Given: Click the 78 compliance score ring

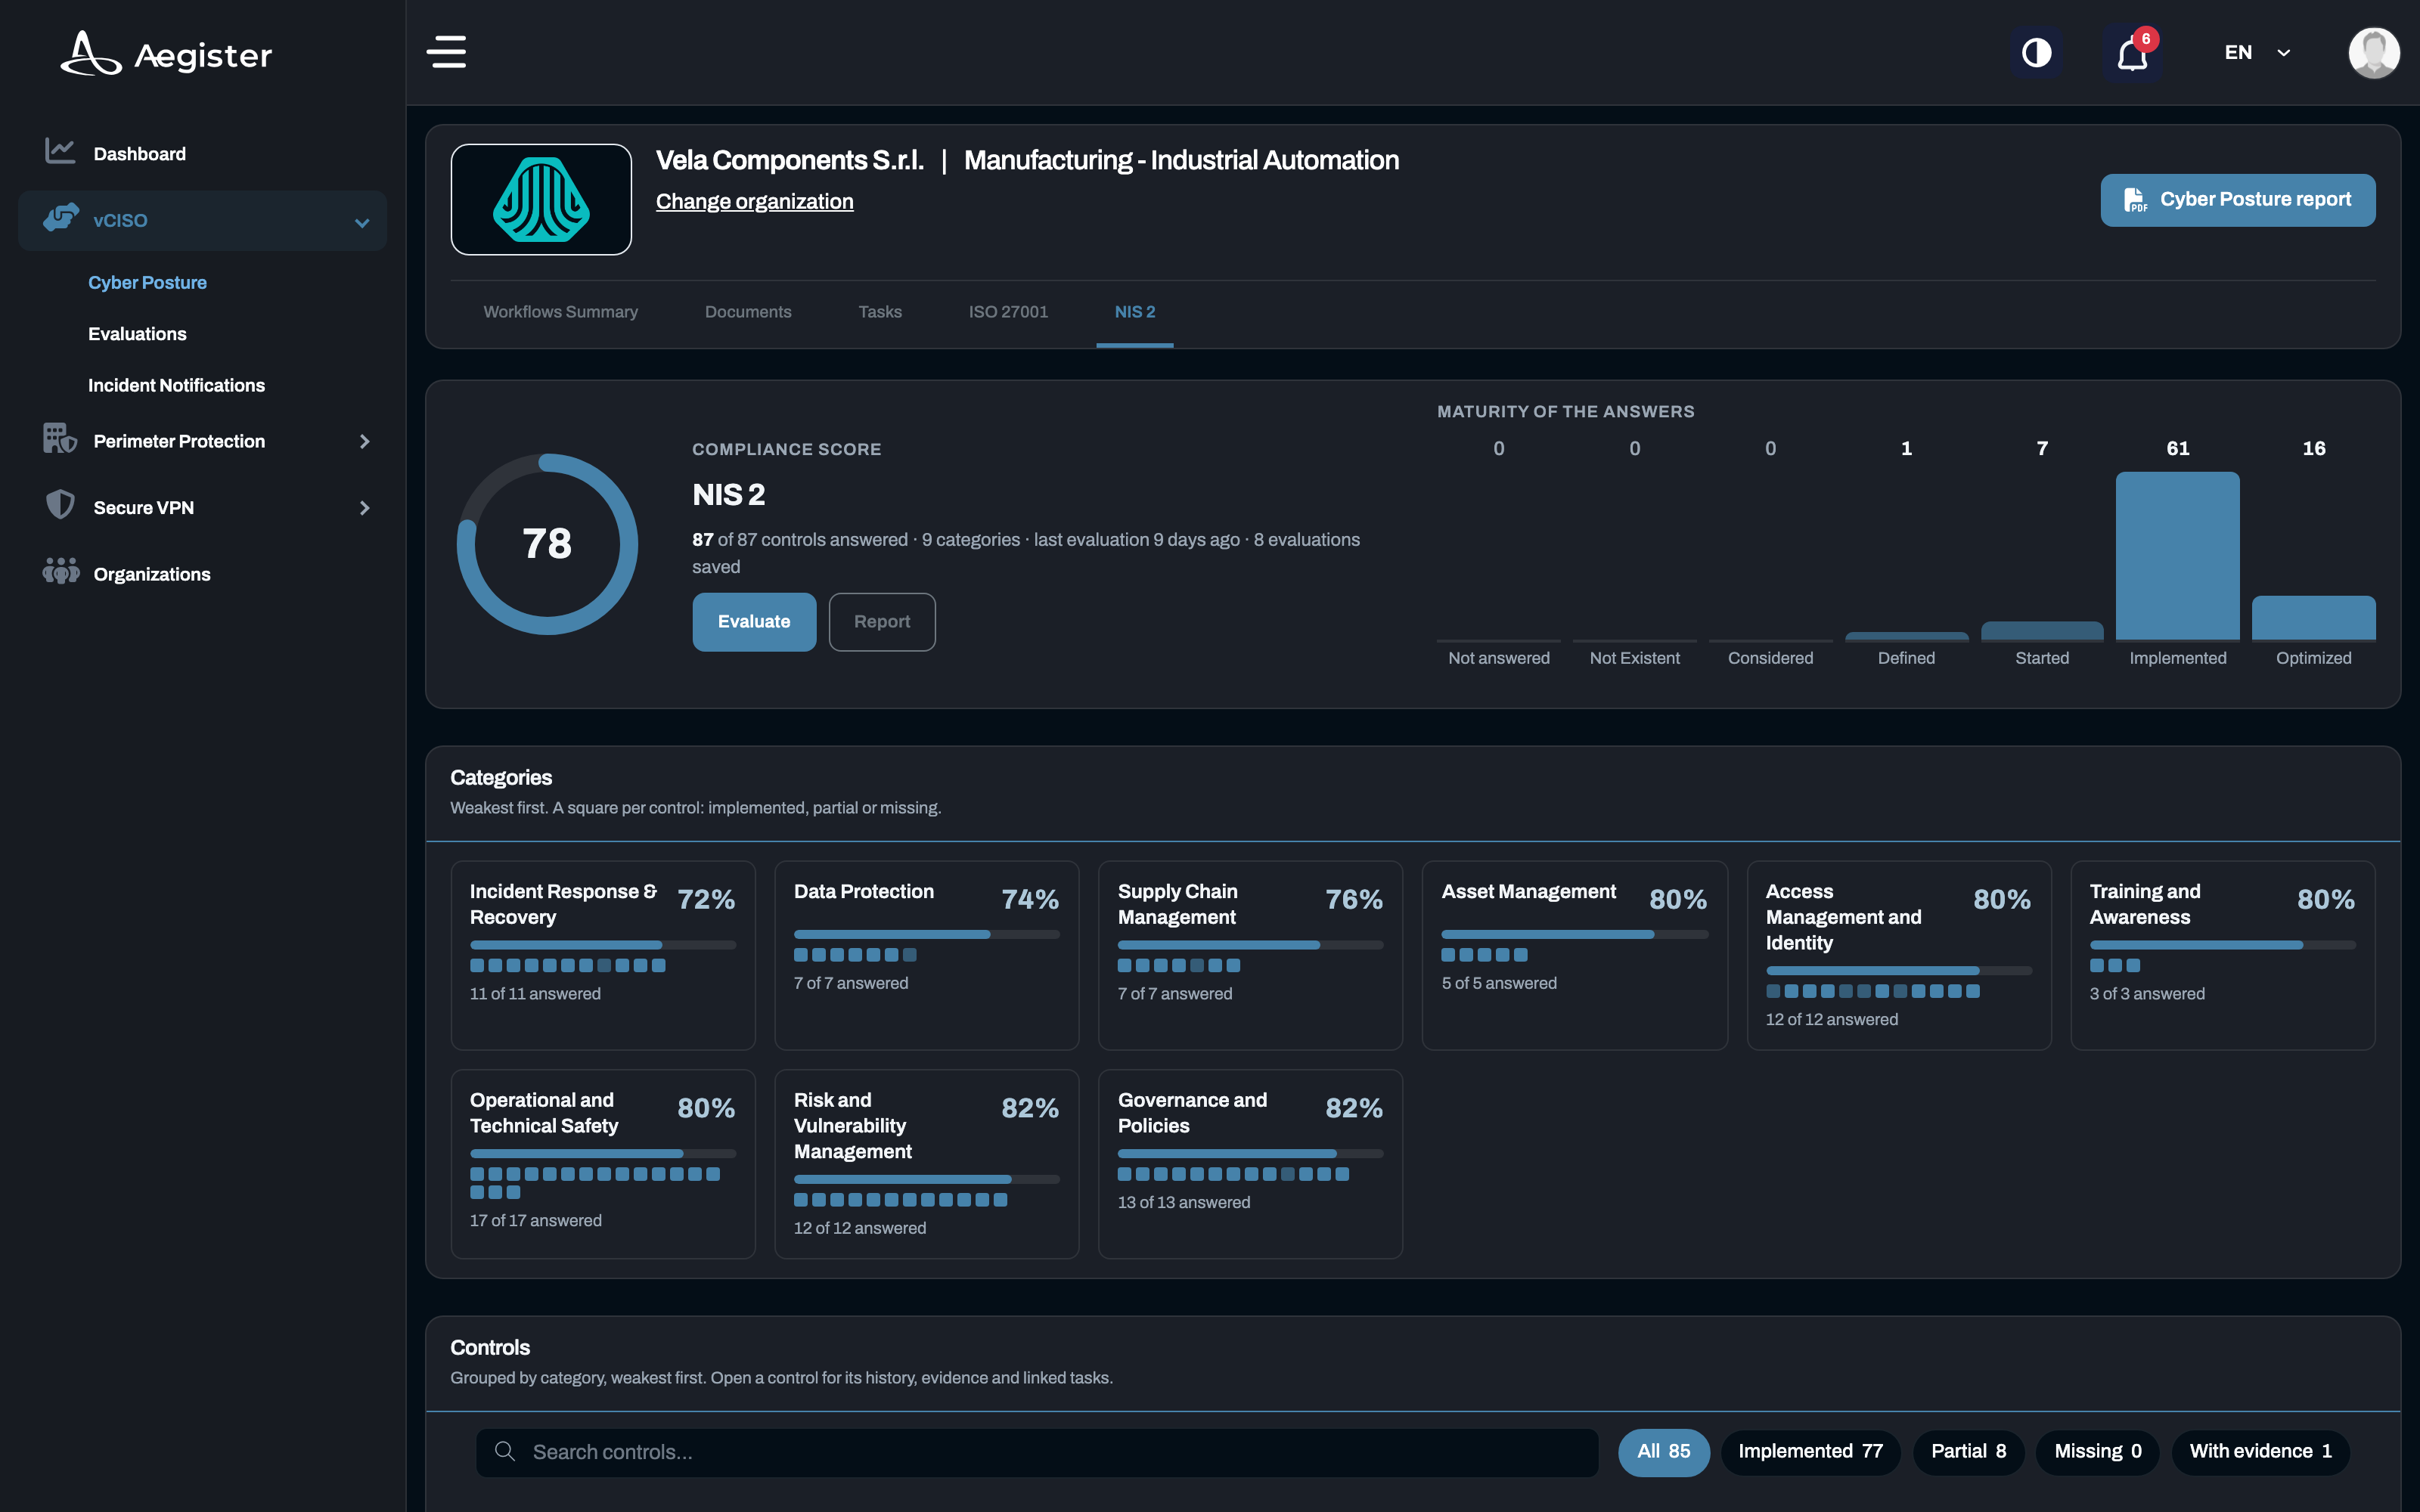Looking at the screenshot, I should tap(547, 544).
